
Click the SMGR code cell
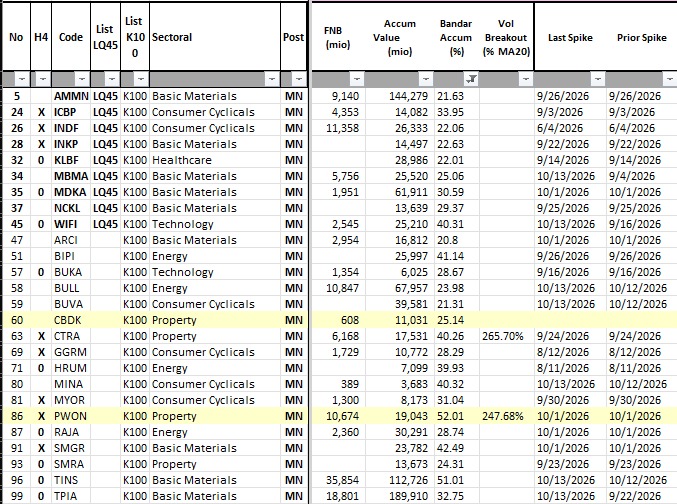71,448
